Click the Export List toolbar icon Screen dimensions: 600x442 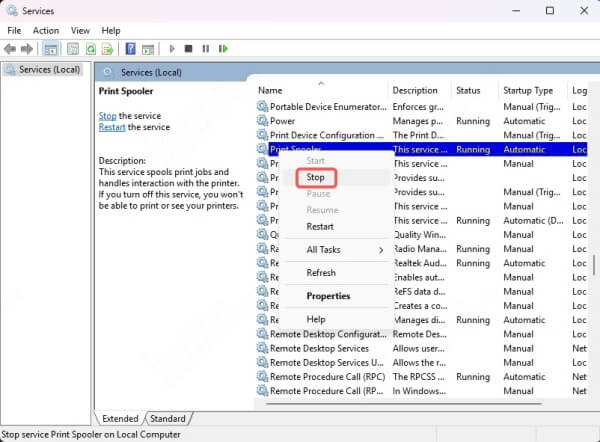pos(108,49)
